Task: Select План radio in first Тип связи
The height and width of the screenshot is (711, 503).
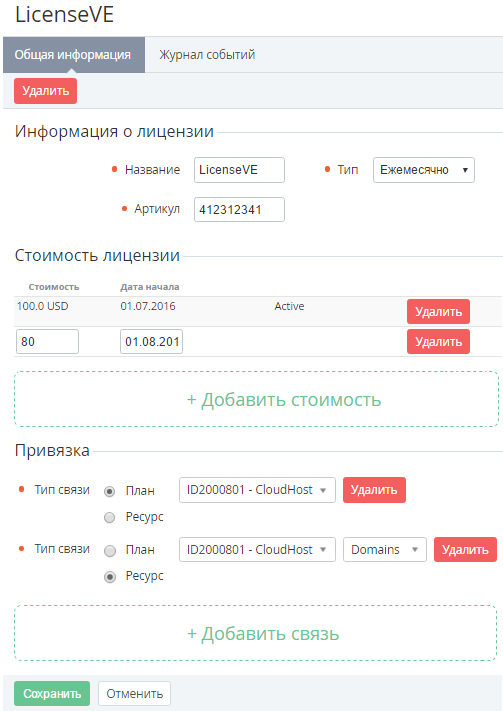Action: 109,491
